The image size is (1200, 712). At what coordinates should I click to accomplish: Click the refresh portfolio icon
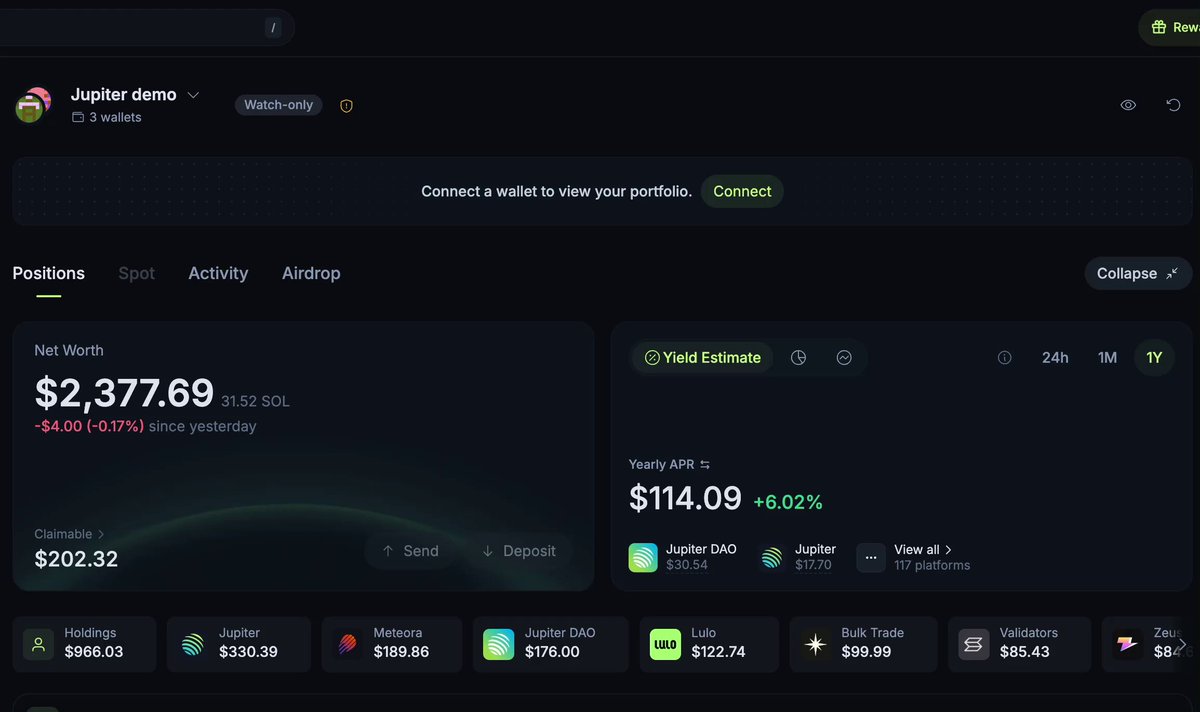pyautogui.click(x=1174, y=105)
